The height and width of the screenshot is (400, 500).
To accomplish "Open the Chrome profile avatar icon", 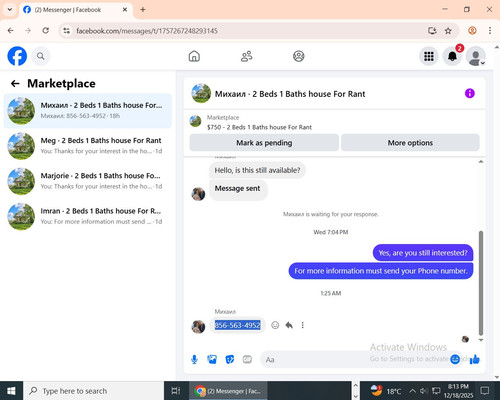I will click(472, 31).
